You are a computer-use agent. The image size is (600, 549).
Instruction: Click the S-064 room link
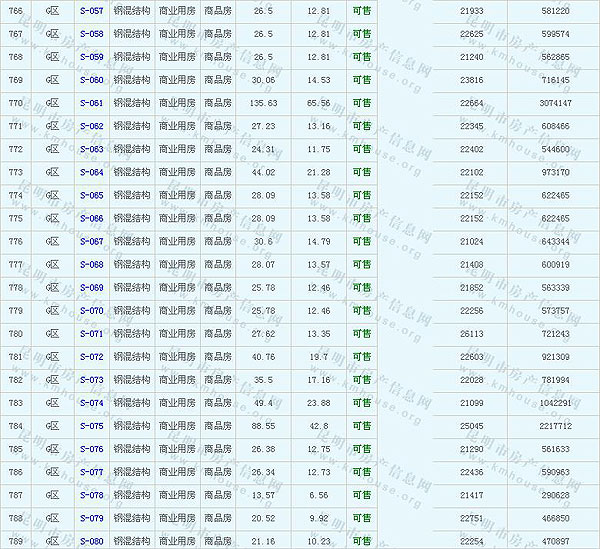pos(91,172)
